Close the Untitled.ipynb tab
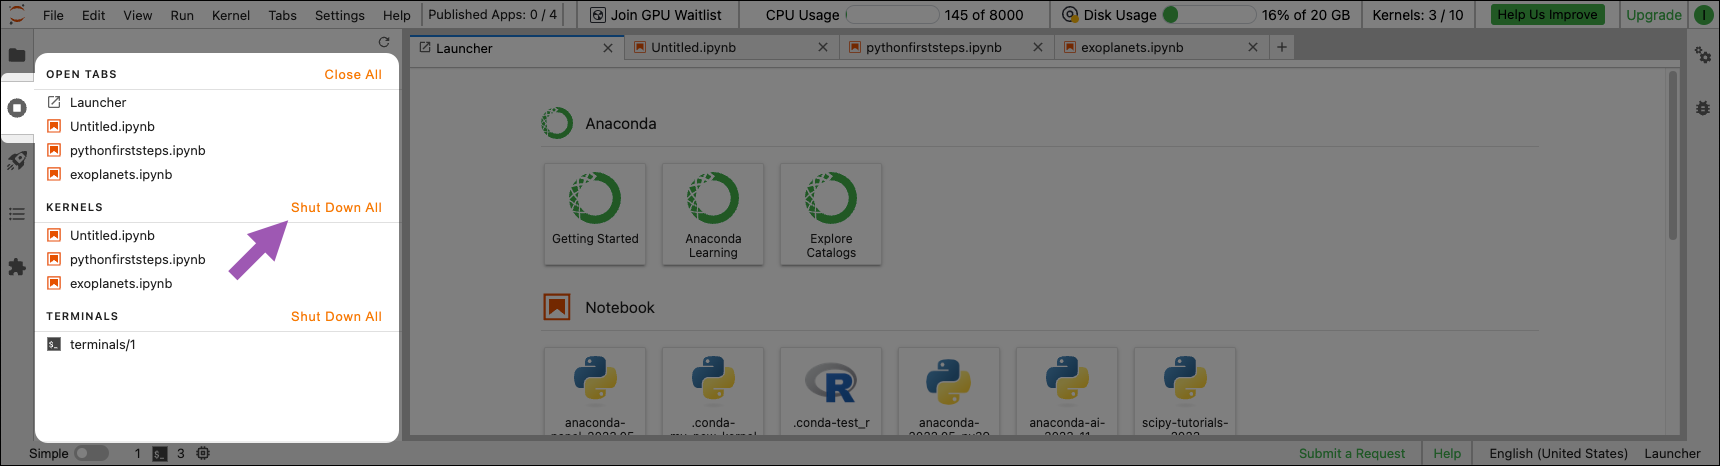The width and height of the screenshot is (1720, 466). coord(823,47)
